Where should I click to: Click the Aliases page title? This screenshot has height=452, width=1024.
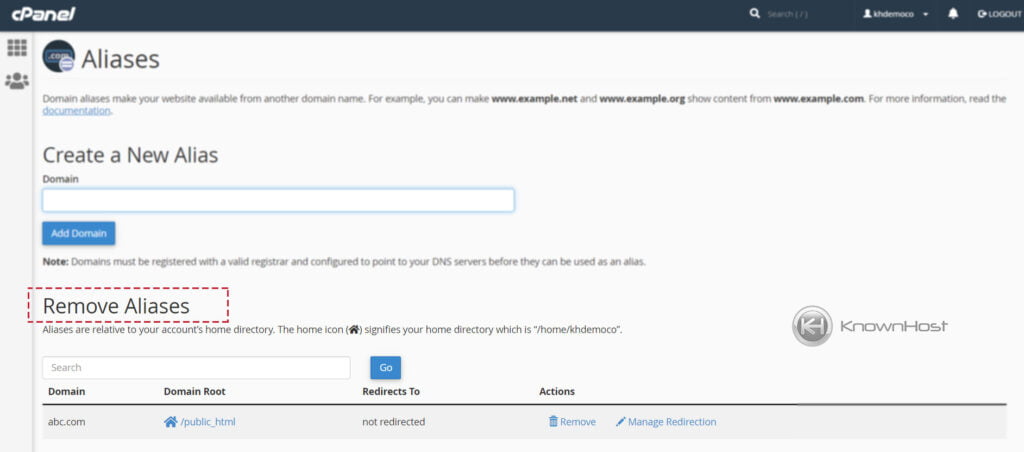pos(121,59)
